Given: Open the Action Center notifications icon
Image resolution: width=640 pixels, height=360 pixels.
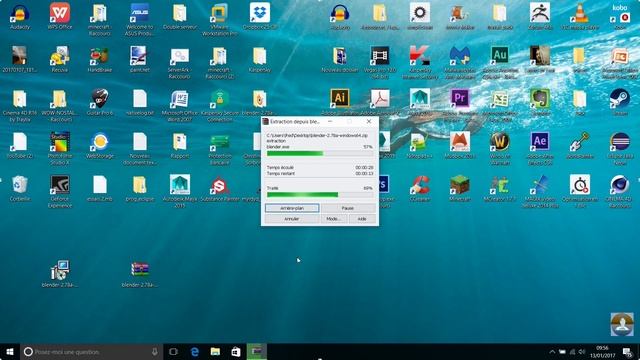Looking at the screenshot, I should pos(627,352).
